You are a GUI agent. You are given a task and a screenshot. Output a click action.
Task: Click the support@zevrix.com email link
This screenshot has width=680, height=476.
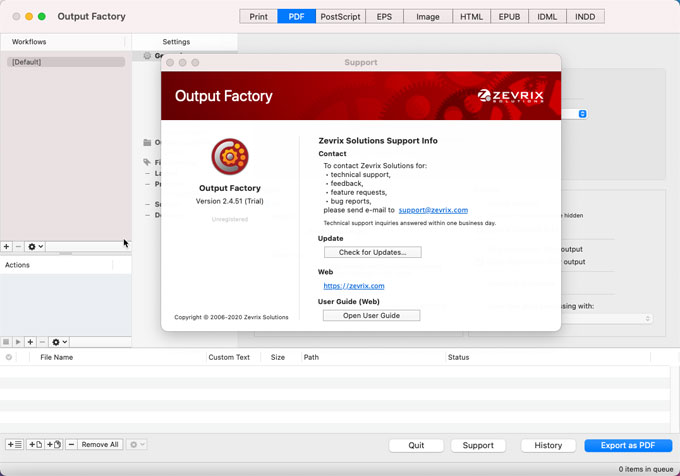[433, 210]
